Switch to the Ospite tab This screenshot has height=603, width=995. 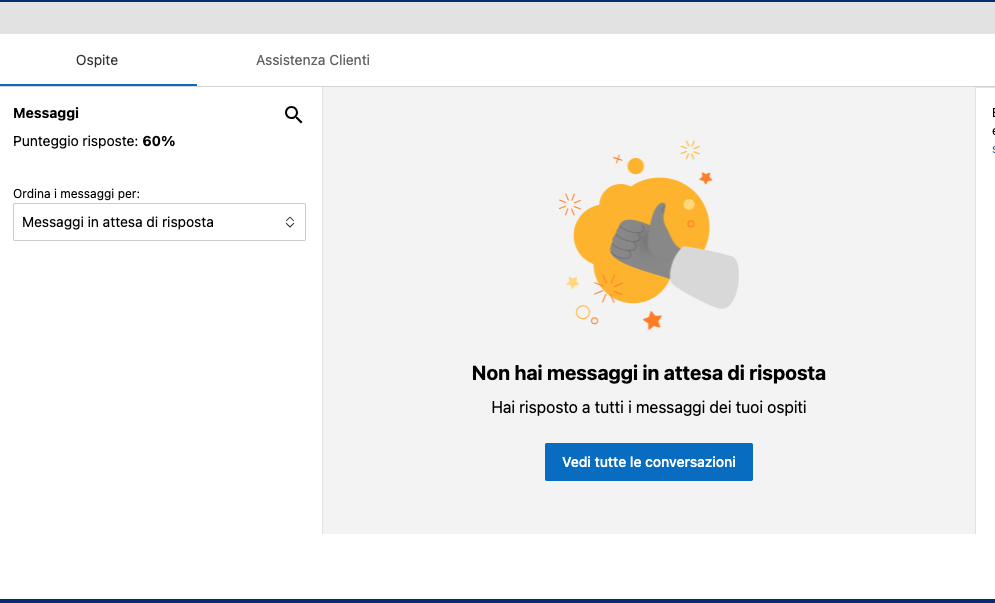click(x=97, y=60)
